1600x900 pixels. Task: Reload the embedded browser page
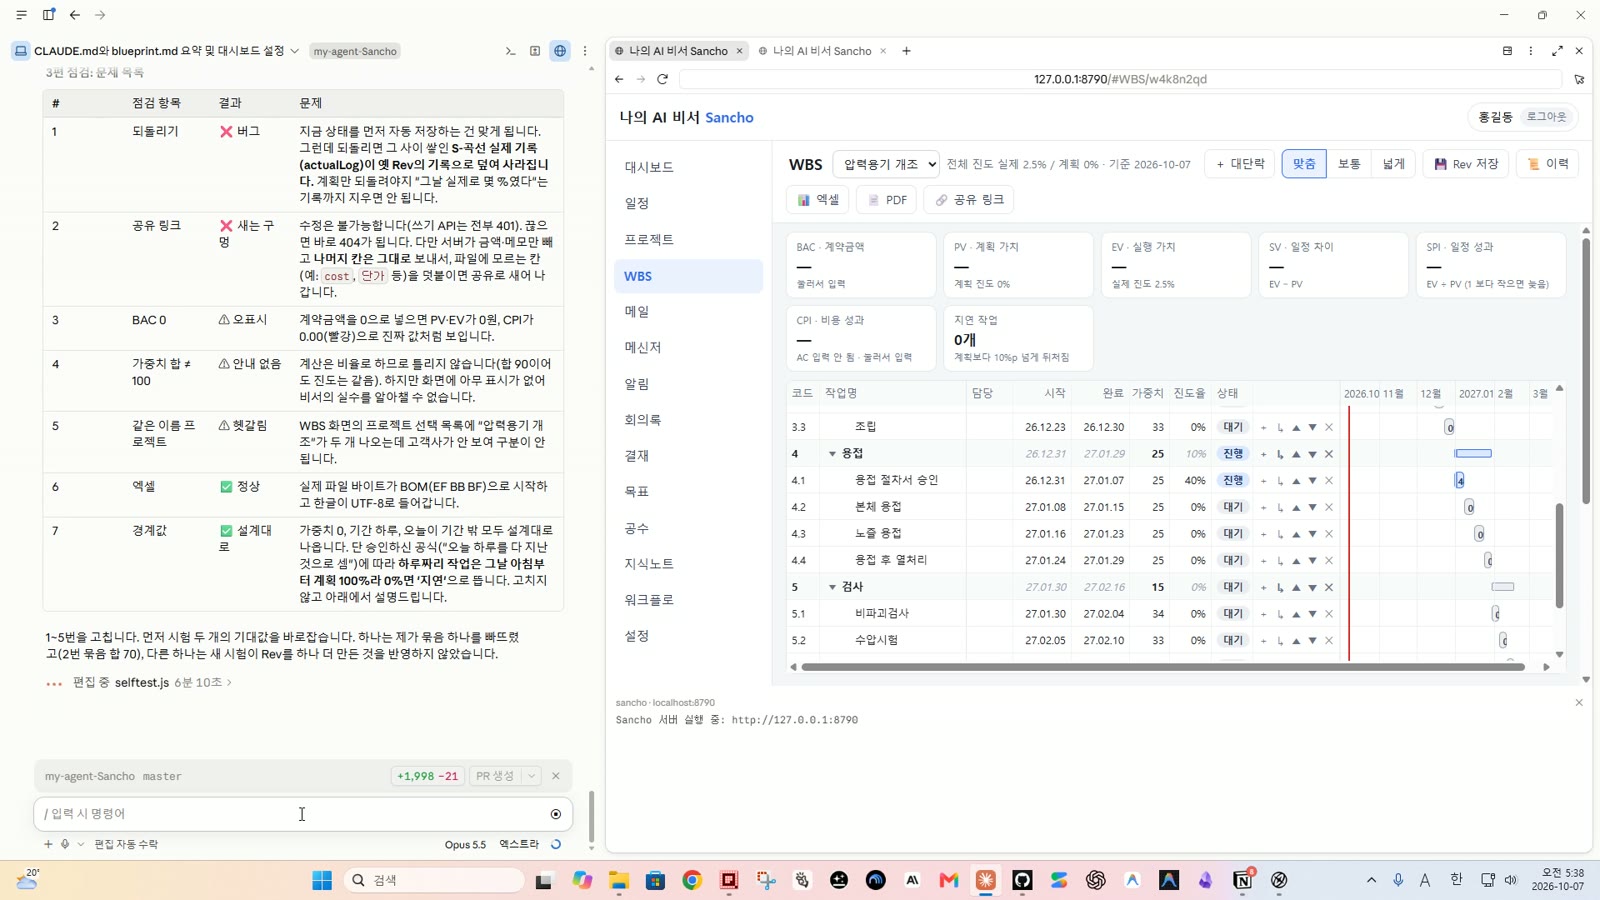[662, 79]
